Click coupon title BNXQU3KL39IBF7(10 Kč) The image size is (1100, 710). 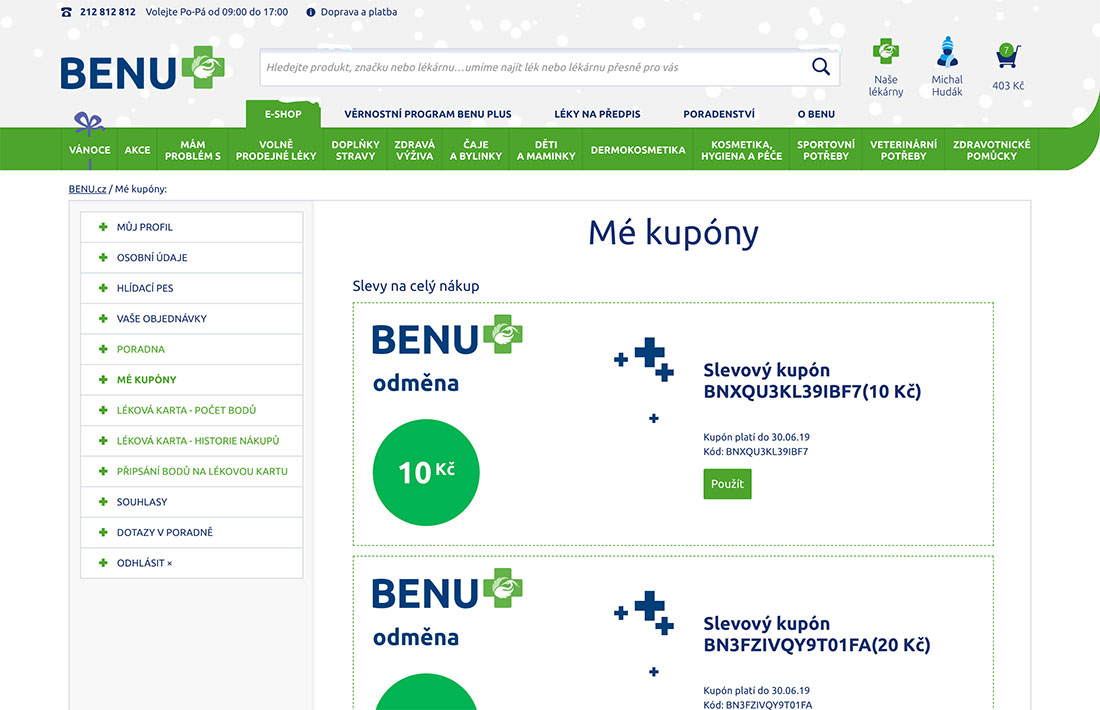[x=812, y=380]
